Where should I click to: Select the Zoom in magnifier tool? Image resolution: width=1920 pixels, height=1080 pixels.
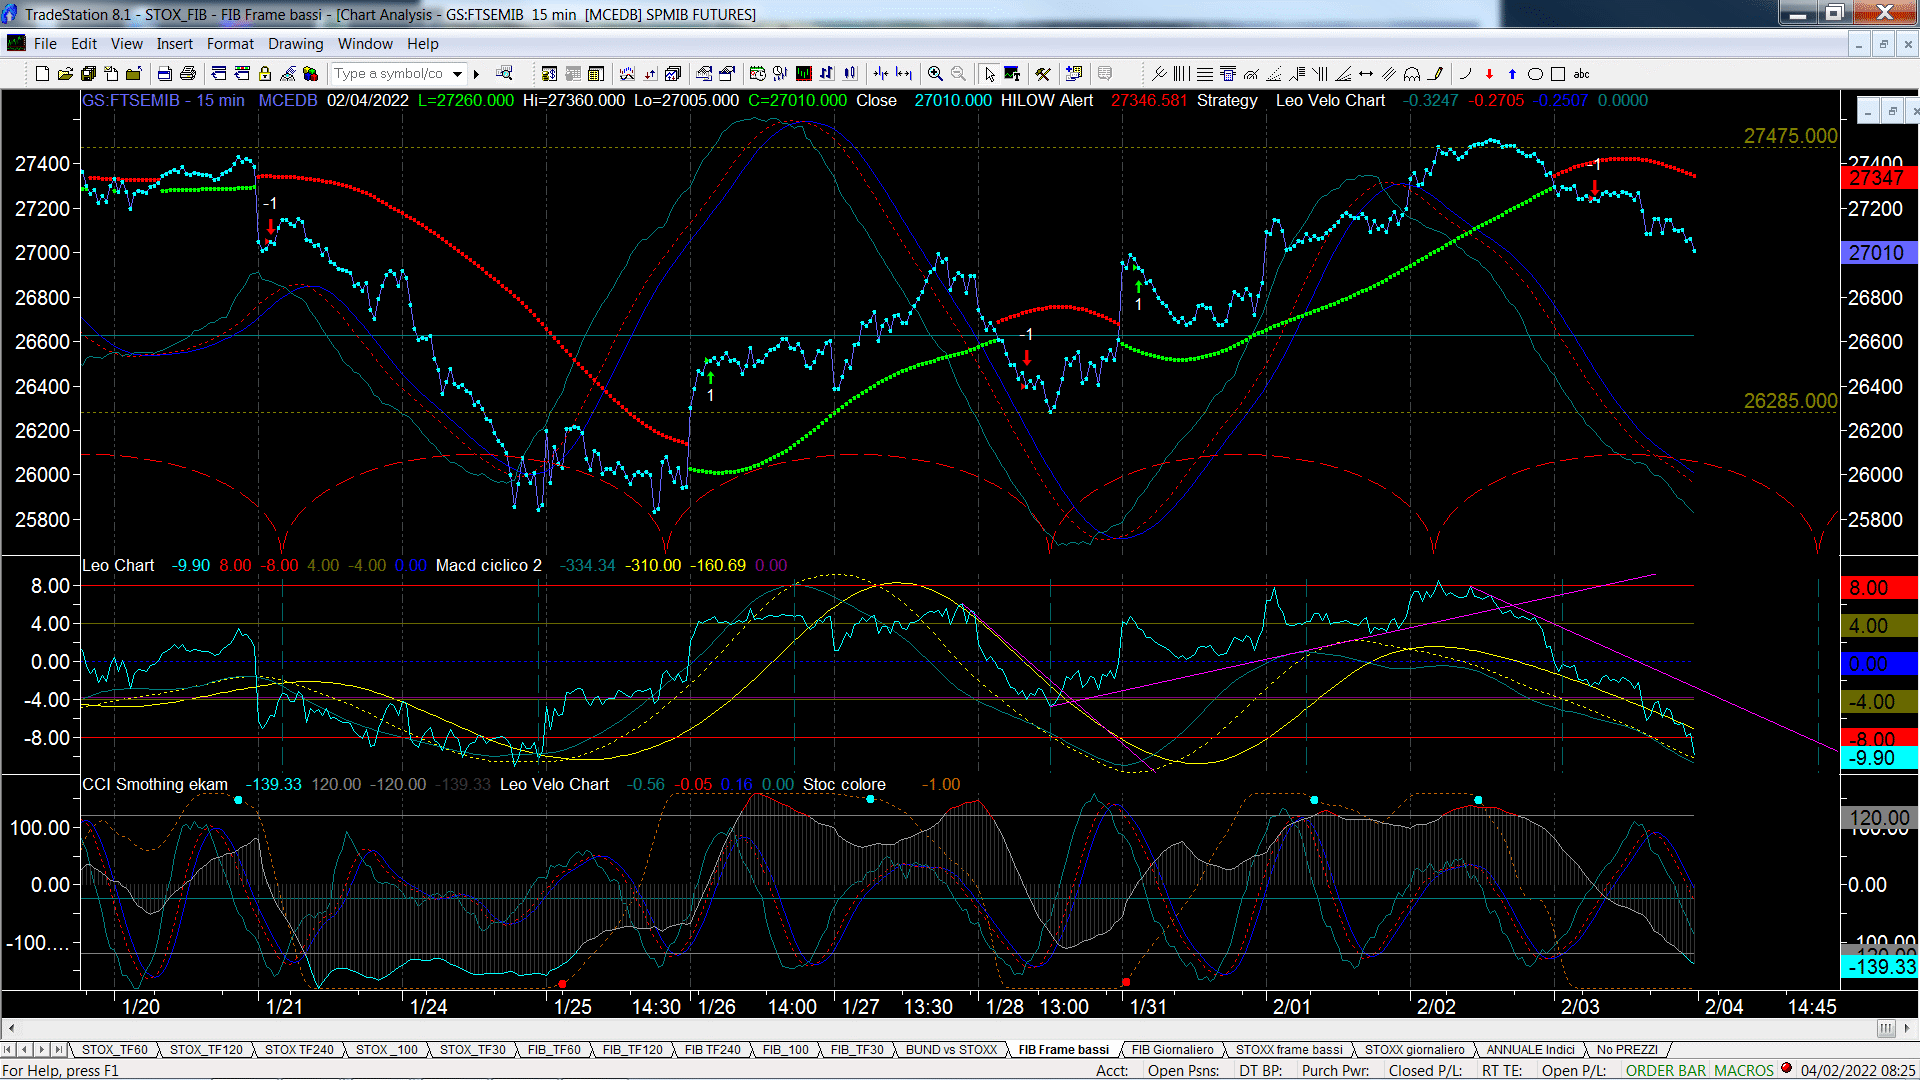pyautogui.click(x=935, y=74)
